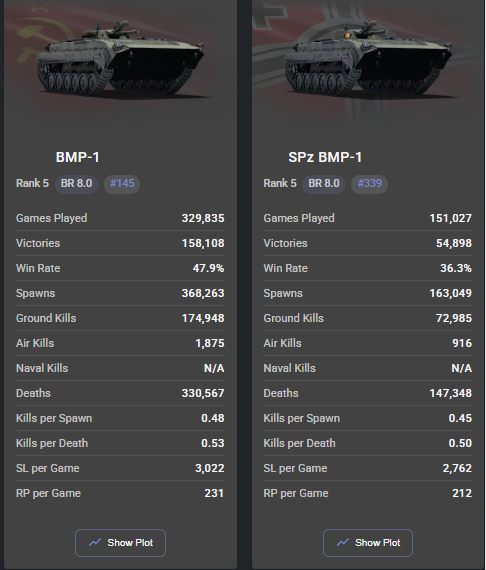The image size is (486, 570).
Task: Select the #339 ranking badge
Action: 369,183
